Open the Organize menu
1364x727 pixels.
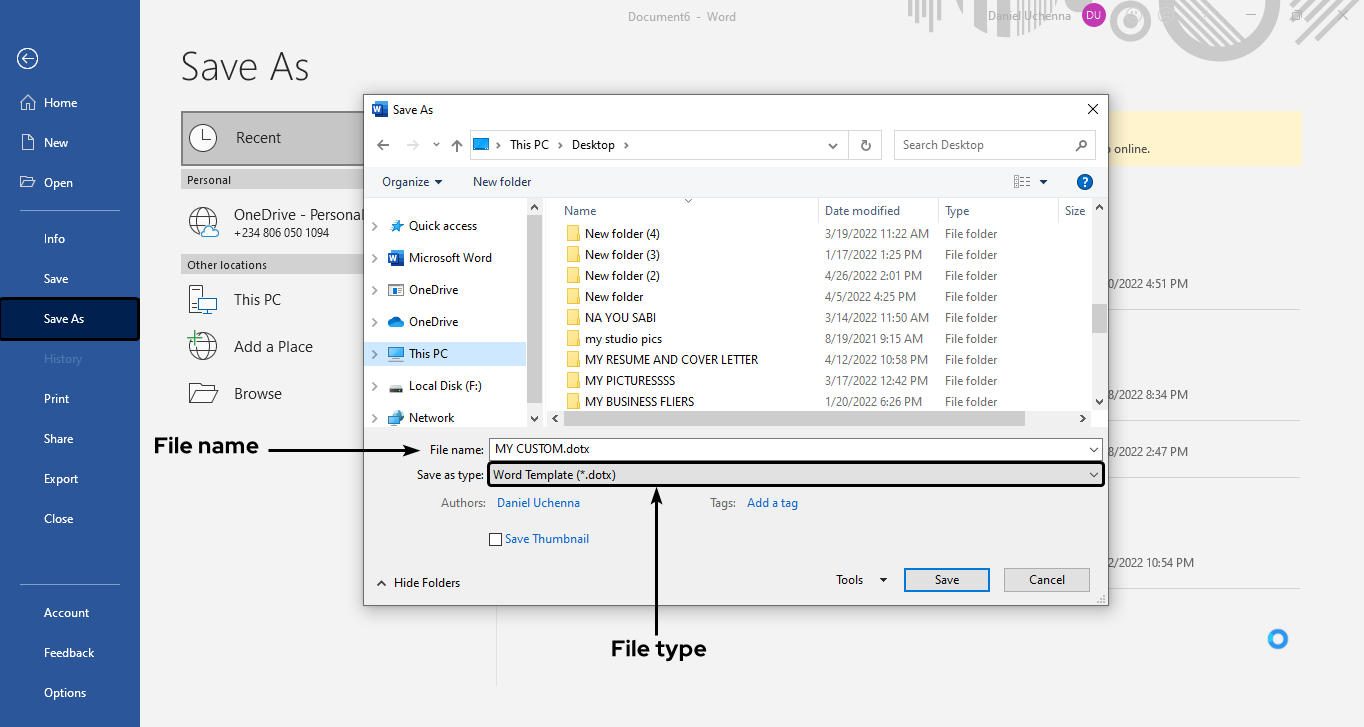click(411, 181)
